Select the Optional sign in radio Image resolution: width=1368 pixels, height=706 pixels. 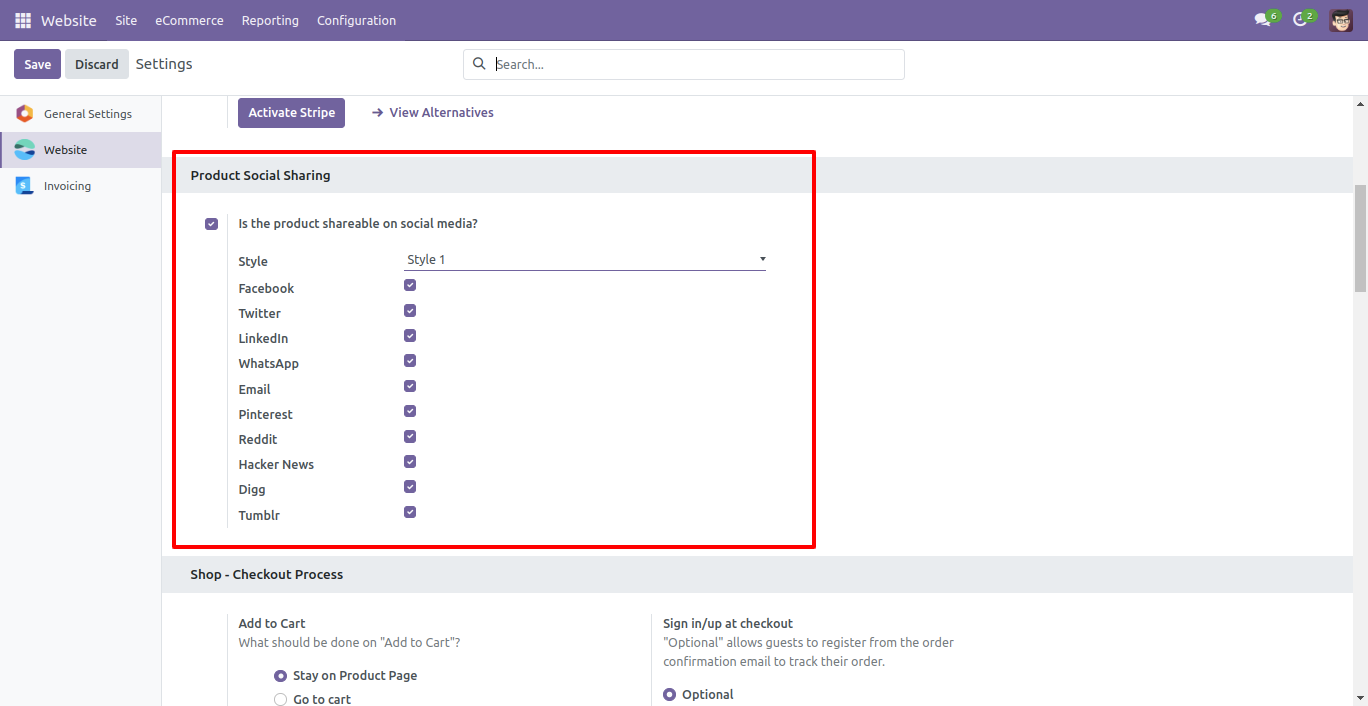(670, 695)
